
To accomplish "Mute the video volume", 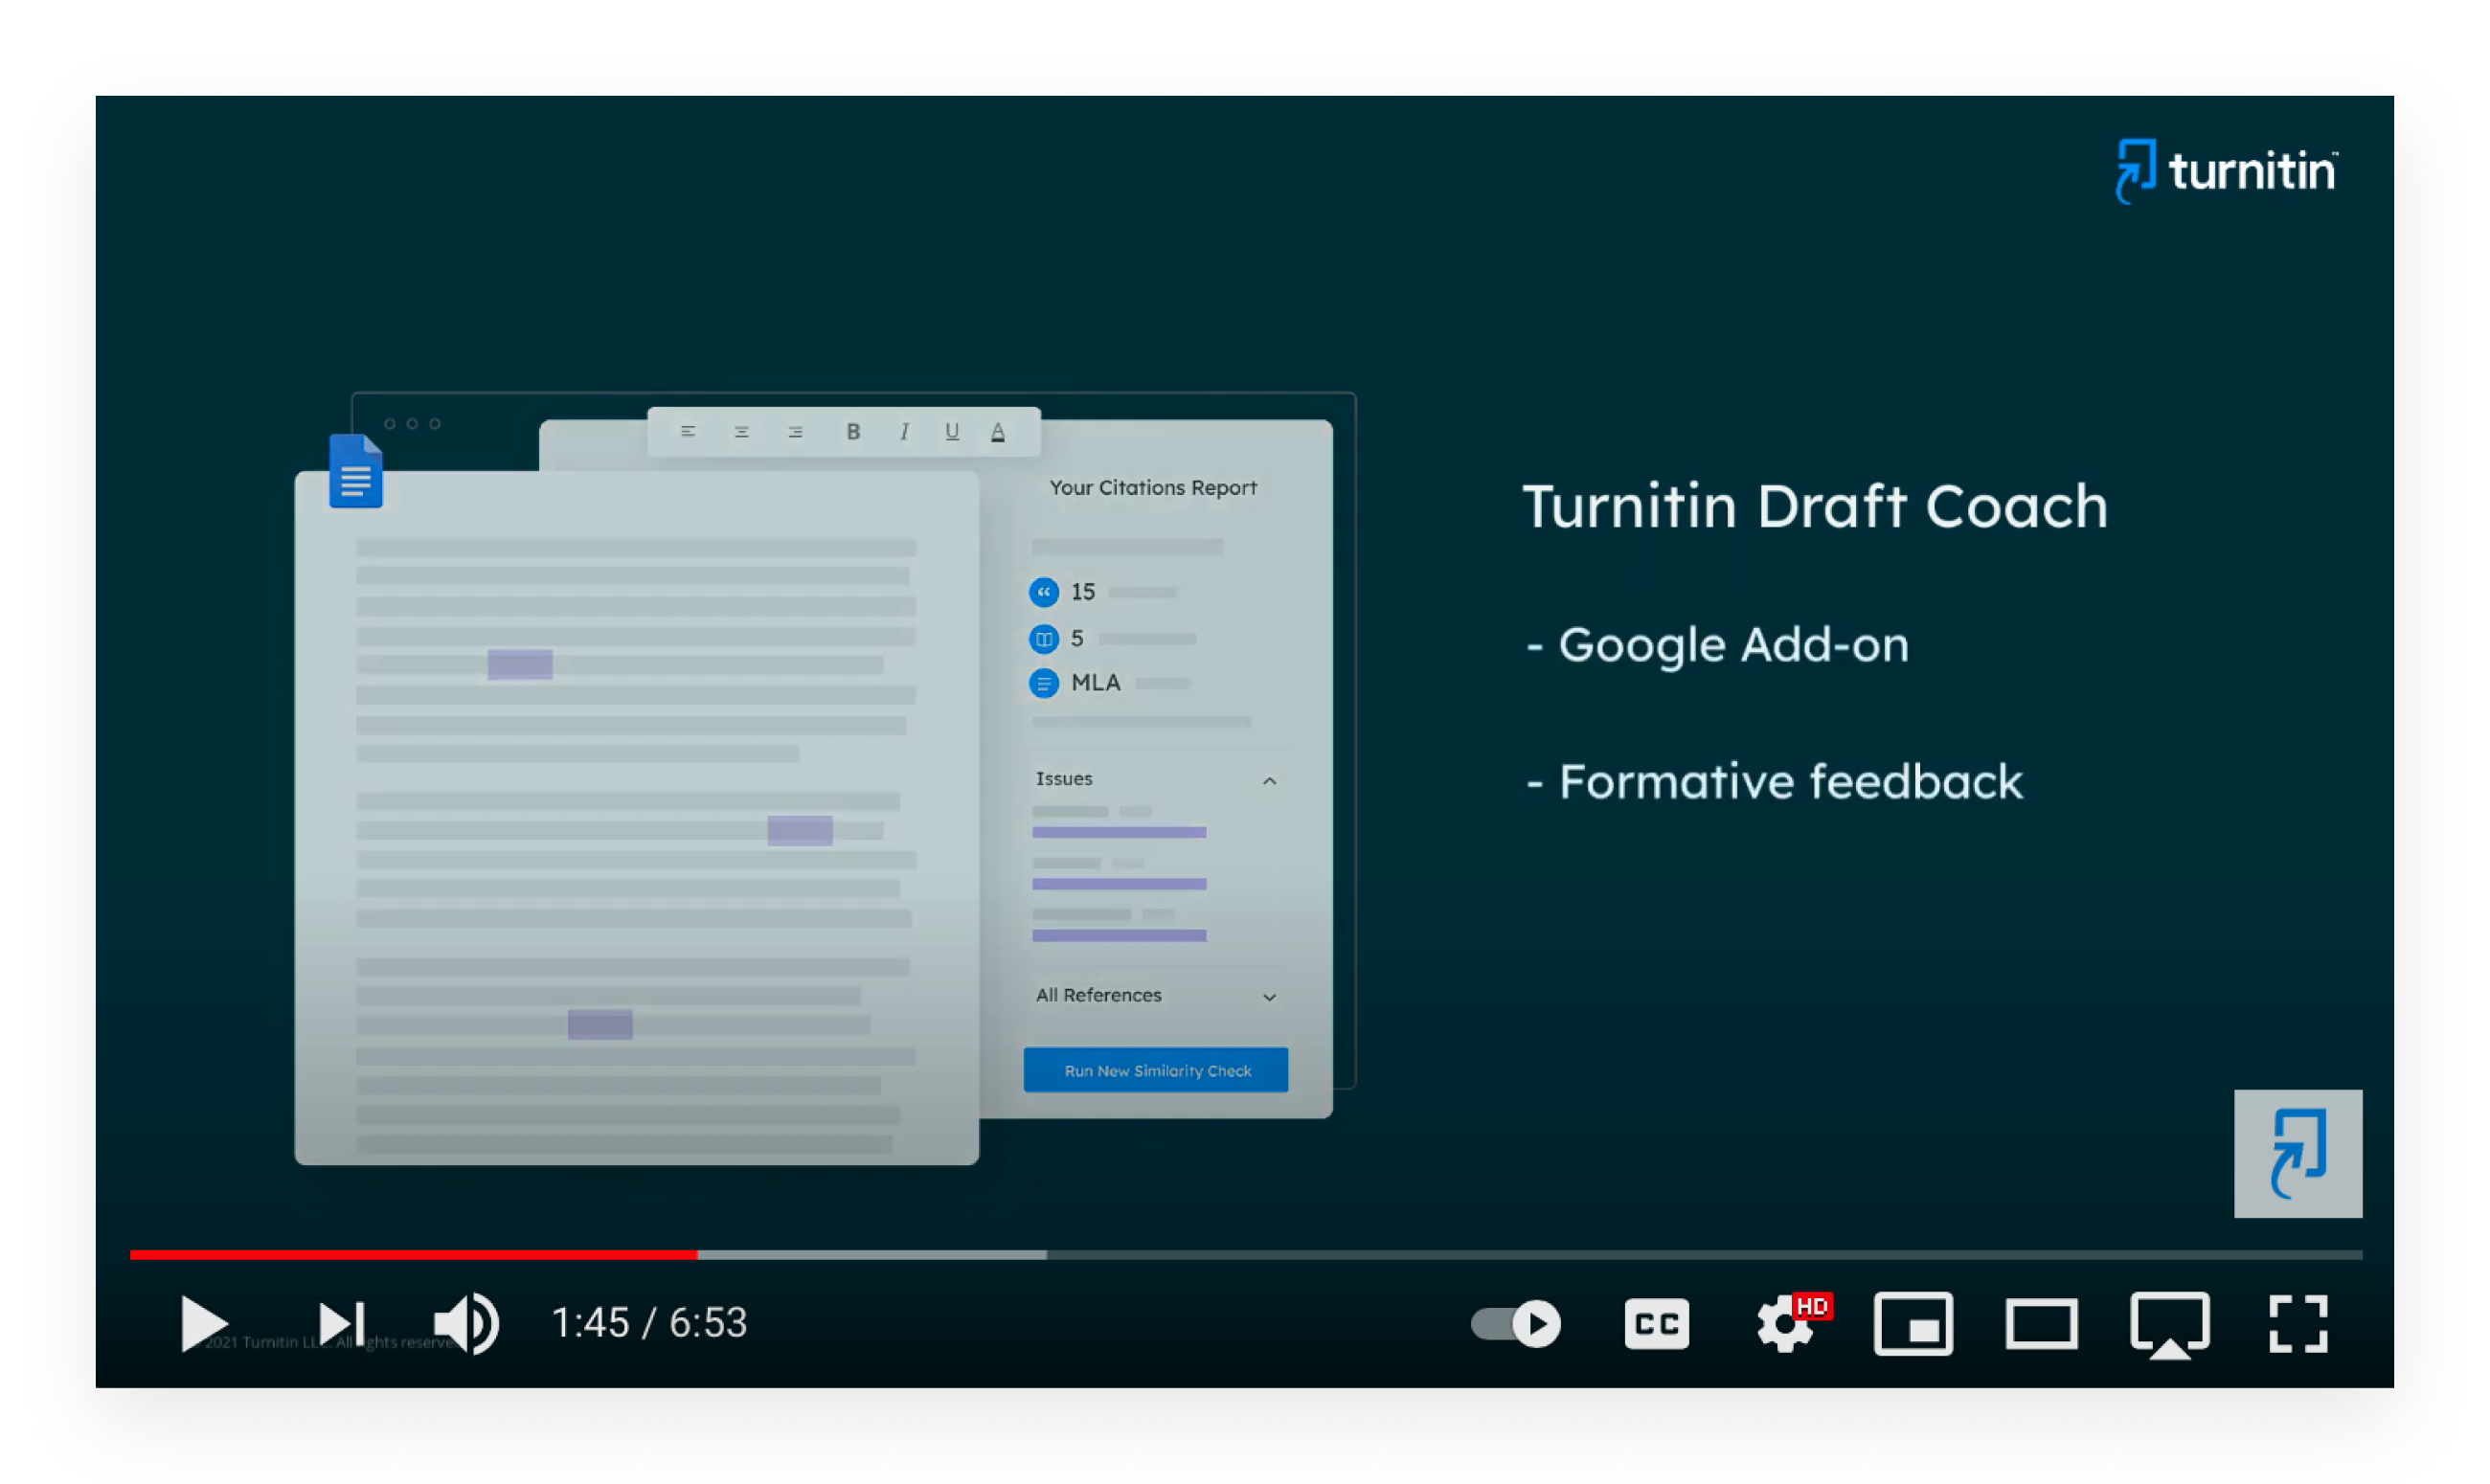I will 465,1323.
